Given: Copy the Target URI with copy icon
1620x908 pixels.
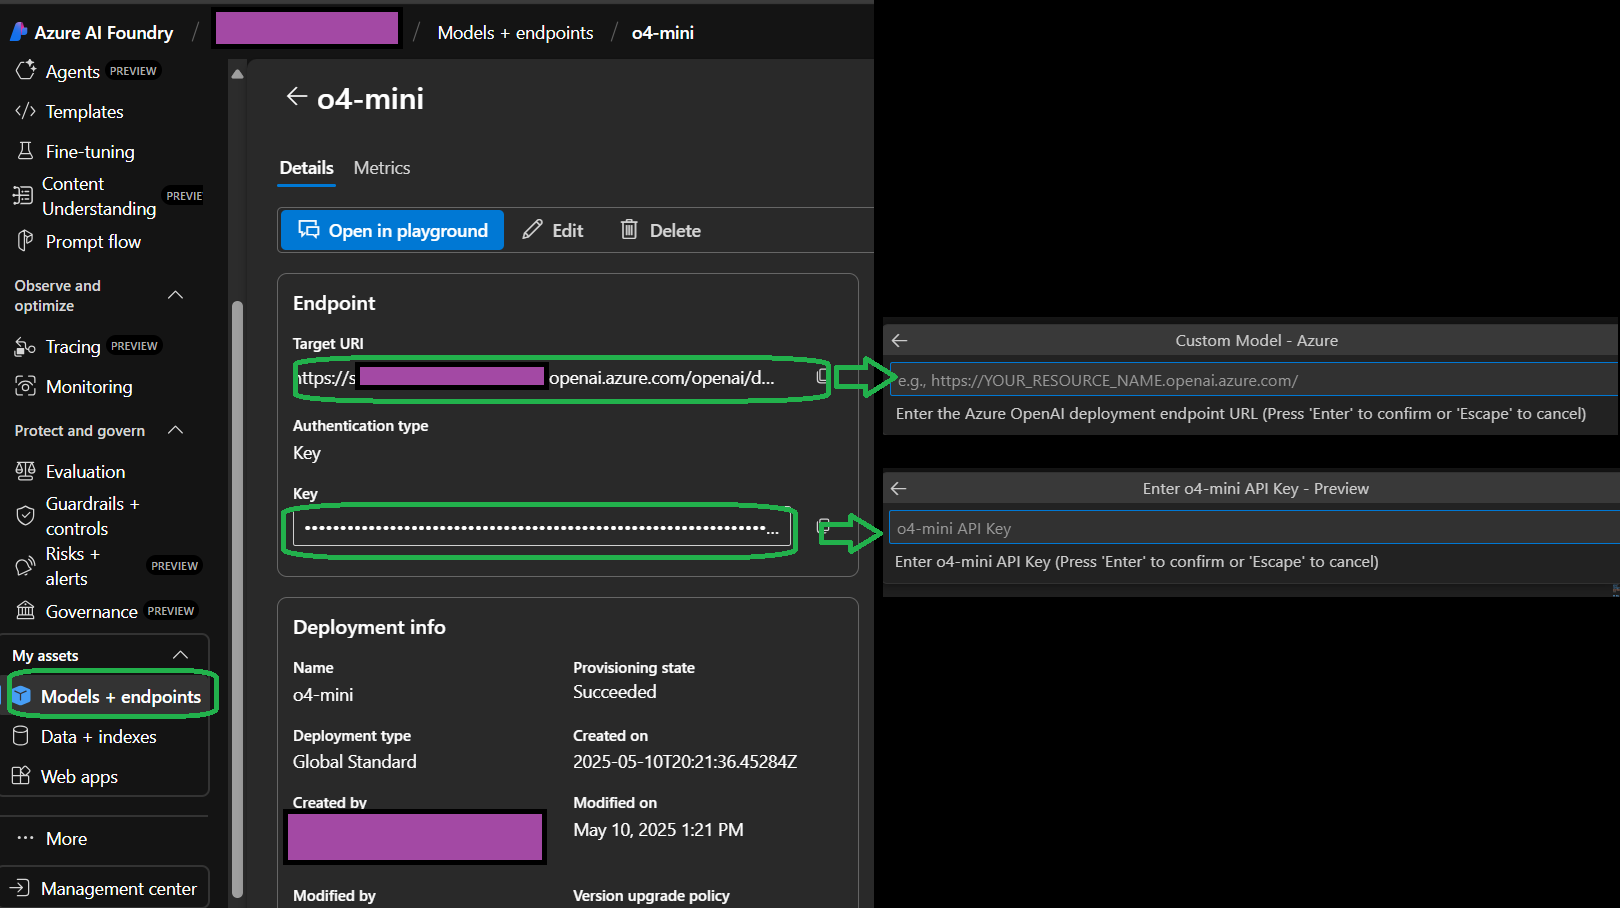Looking at the screenshot, I should coord(822,377).
